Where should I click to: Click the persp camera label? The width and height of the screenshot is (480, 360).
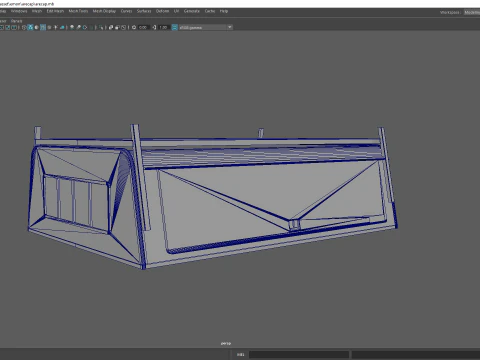[x=226, y=343]
